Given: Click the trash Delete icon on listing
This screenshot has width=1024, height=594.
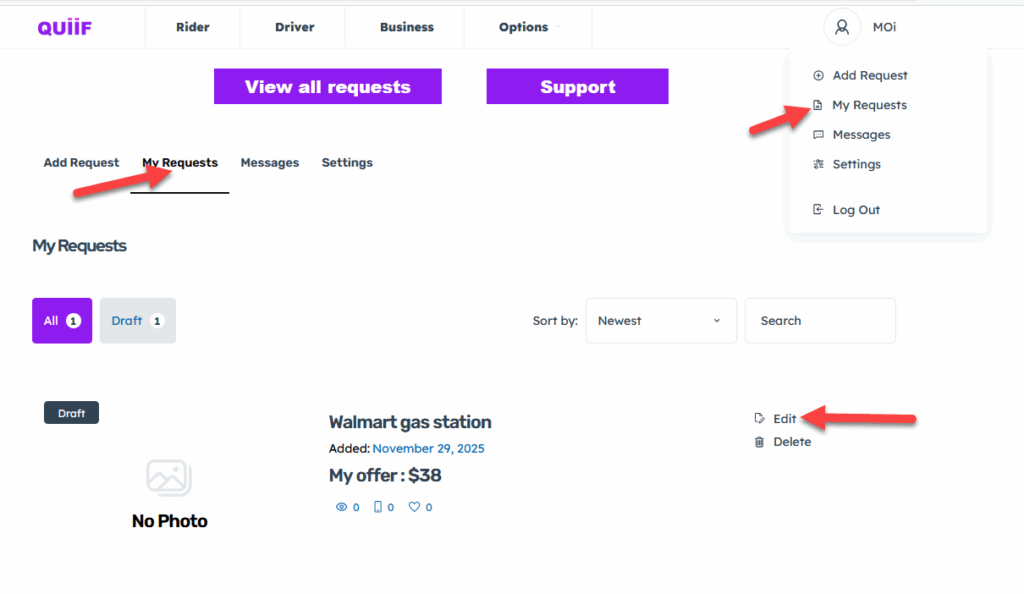Looking at the screenshot, I should [x=760, y=442].
